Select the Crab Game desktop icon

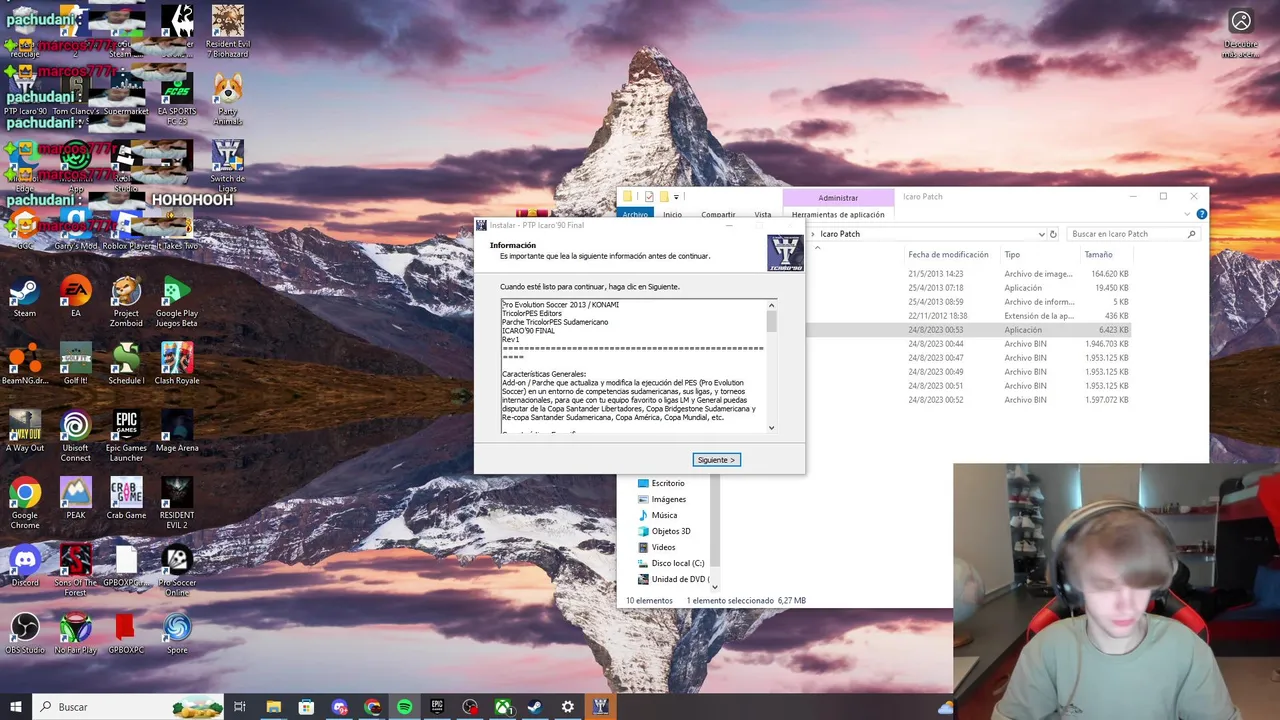point(126,499)
